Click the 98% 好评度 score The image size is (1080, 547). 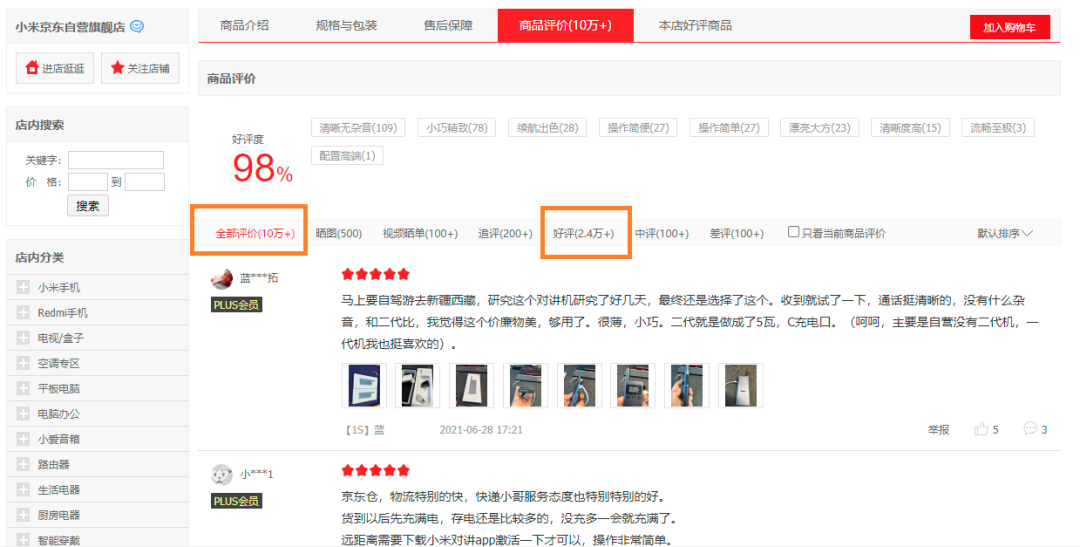pos(262,168)
